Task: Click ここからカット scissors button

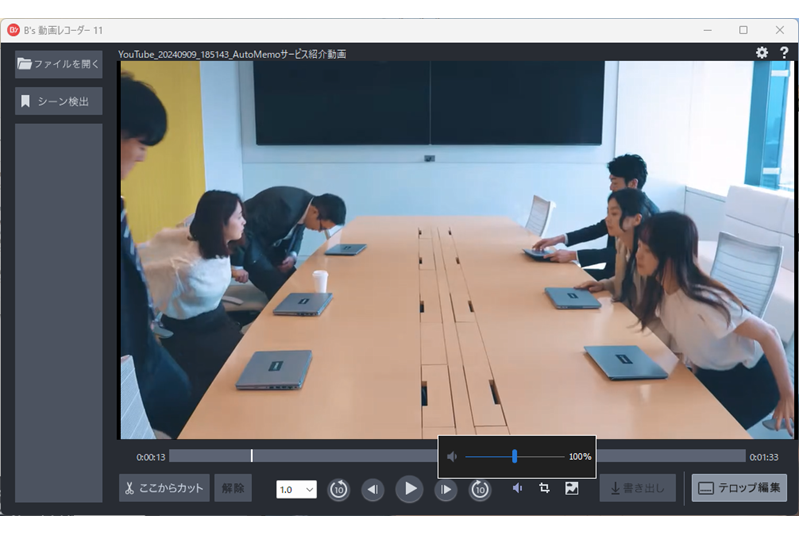Action: pos(164,488)
